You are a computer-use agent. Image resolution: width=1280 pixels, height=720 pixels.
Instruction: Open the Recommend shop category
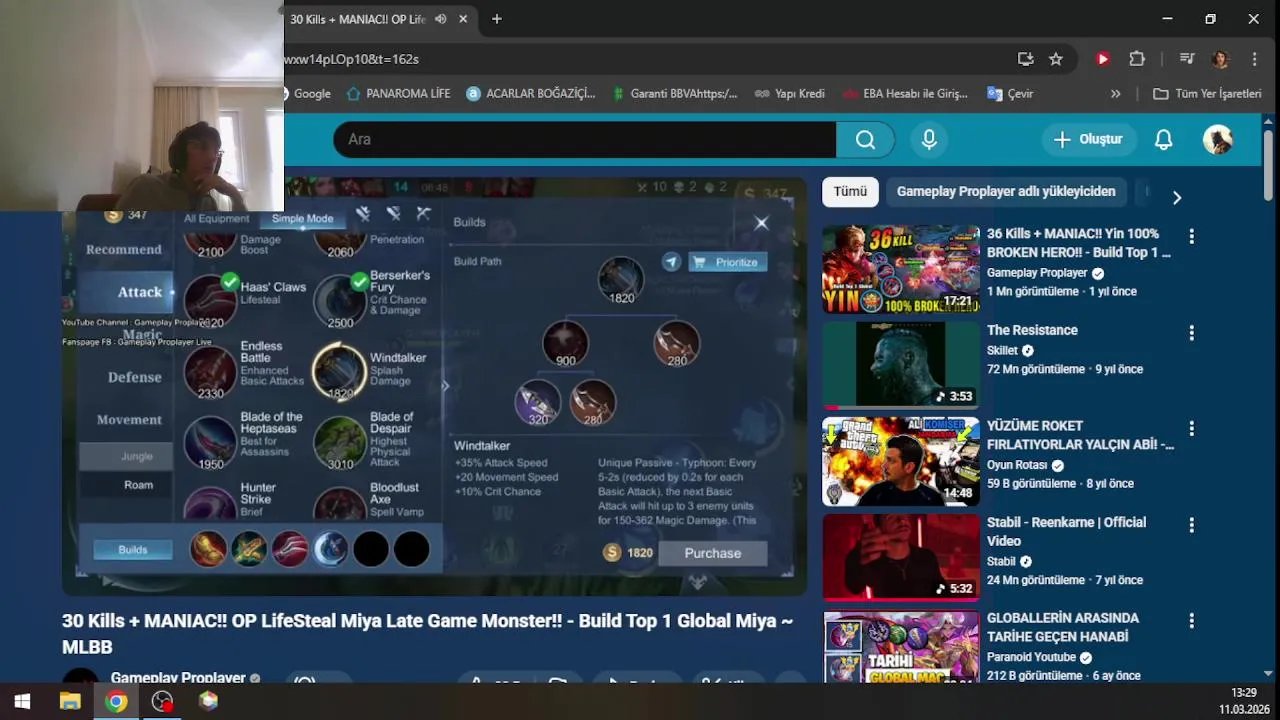tap(124, 250)
